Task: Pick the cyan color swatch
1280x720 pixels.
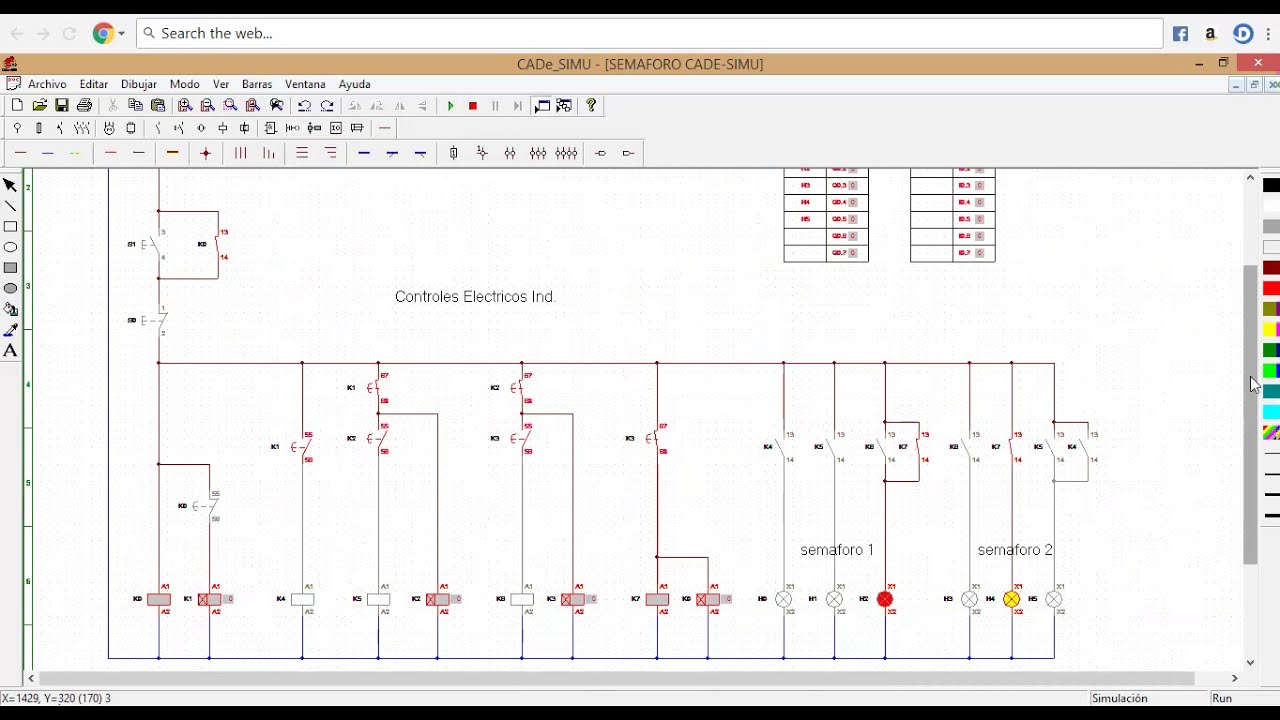Action: [x=1271, y=412]
